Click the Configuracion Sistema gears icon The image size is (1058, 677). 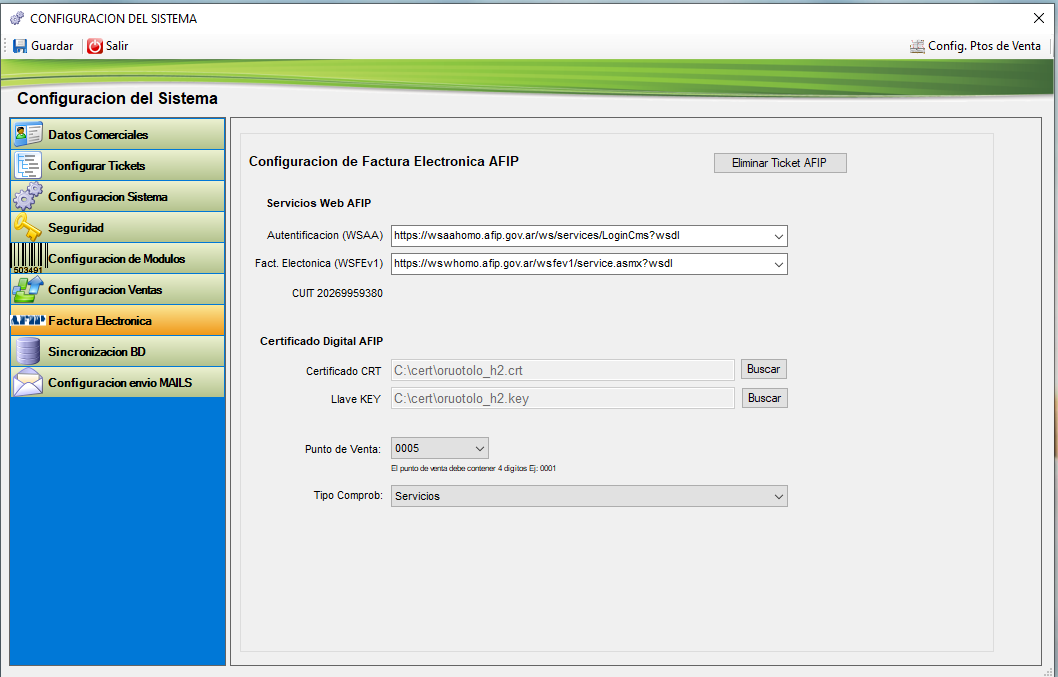coord(28,196)
